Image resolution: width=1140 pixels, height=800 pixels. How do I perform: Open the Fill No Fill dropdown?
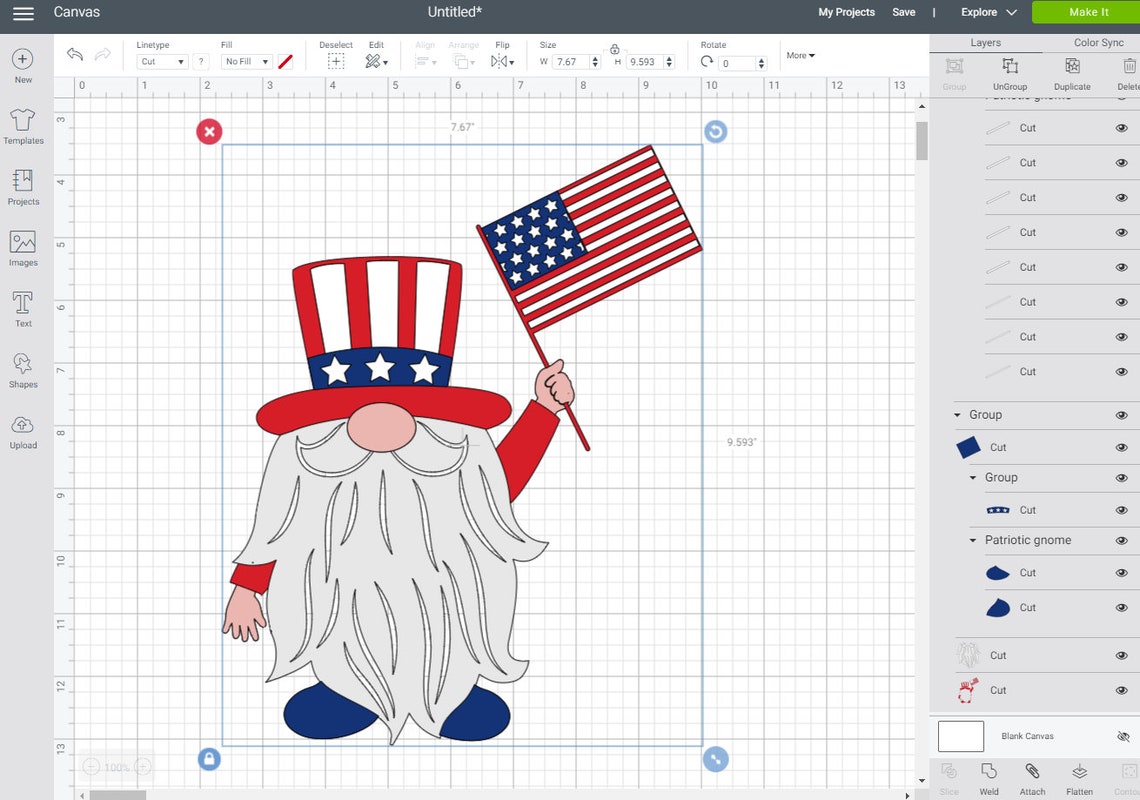pos(246,62)
